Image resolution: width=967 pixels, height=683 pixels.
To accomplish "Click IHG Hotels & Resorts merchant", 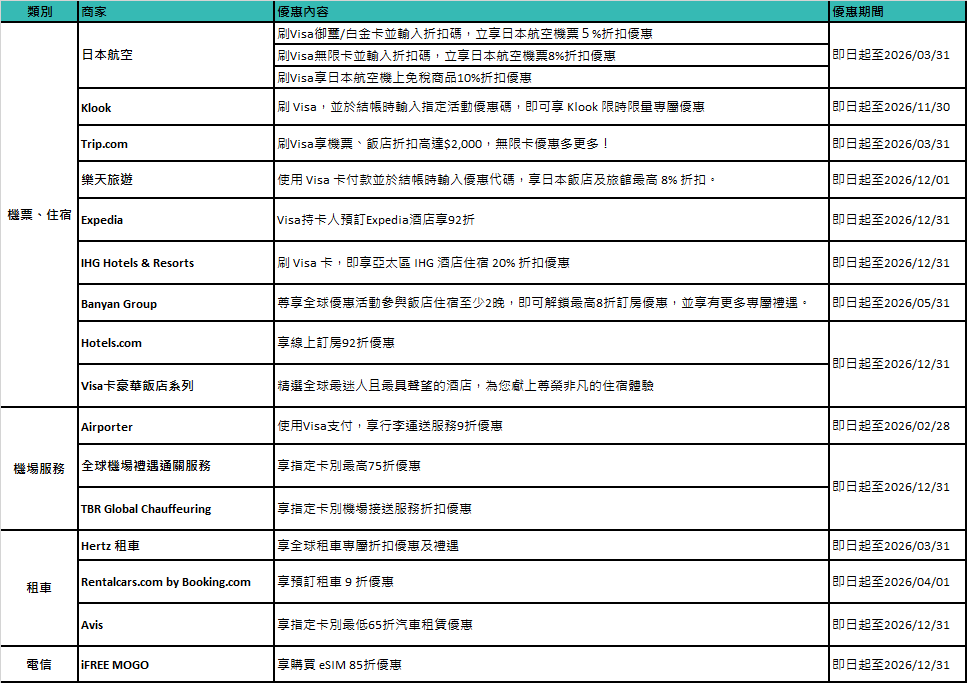I will 137,263.
